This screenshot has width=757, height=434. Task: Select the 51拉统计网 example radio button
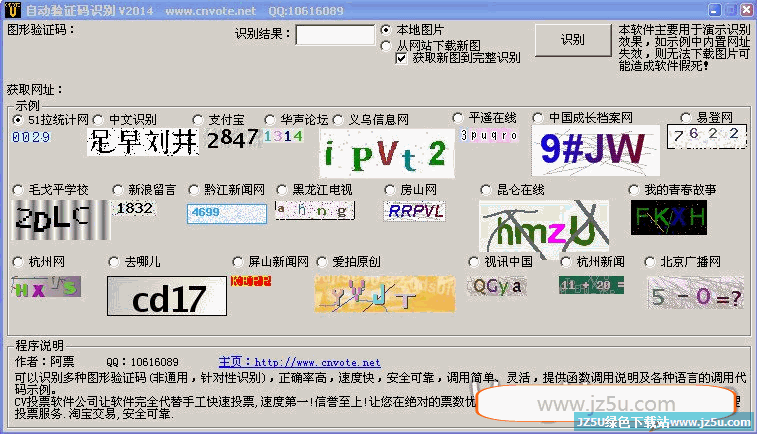tap(18, 119)
